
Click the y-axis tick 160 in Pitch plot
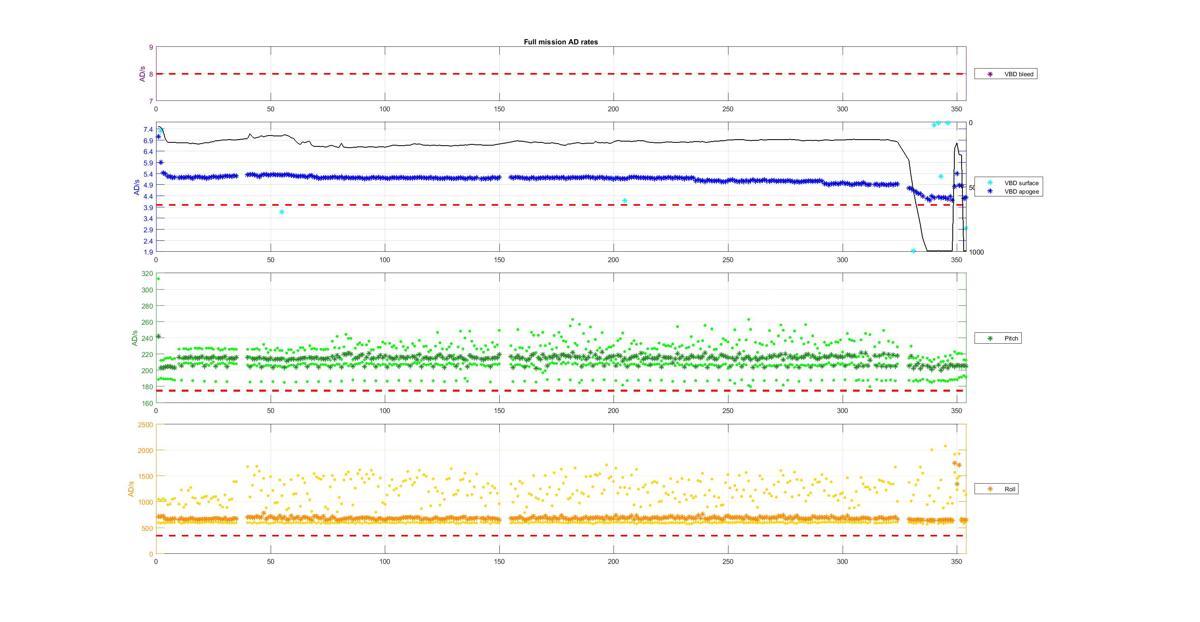[147, 403]
